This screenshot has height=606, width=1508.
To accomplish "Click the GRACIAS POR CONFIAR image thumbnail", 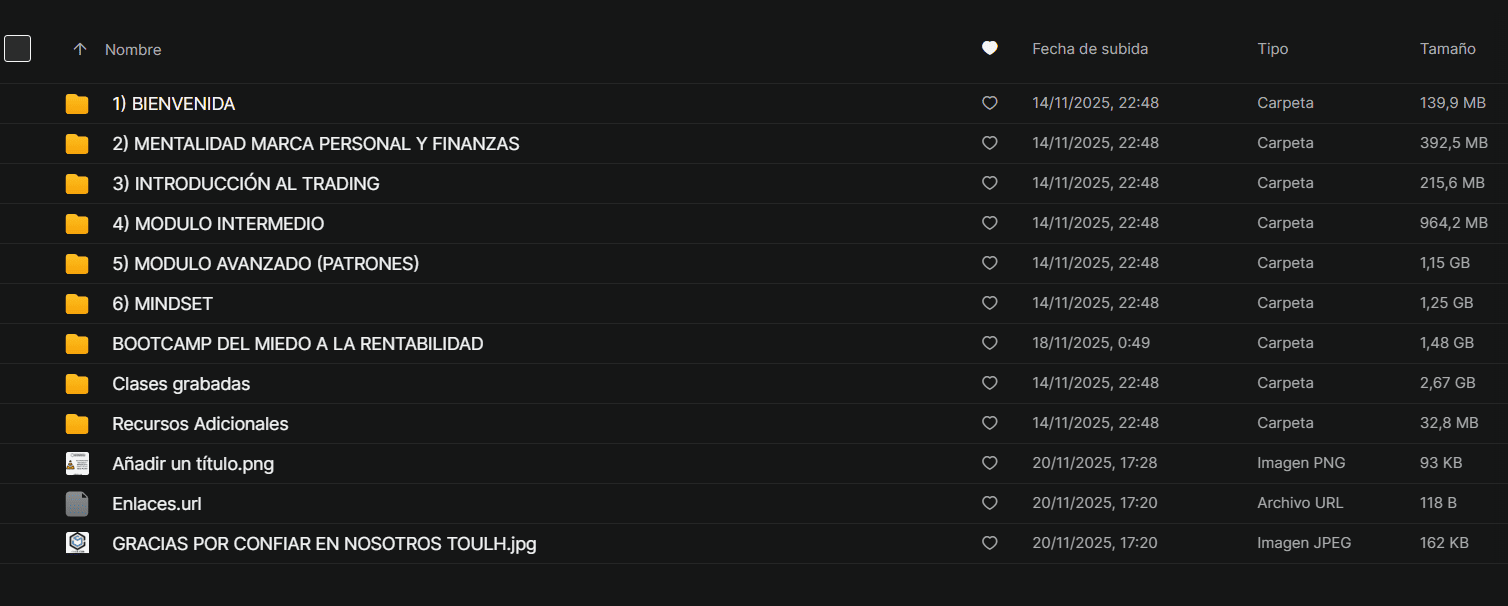I will click(x=77, y=543).
